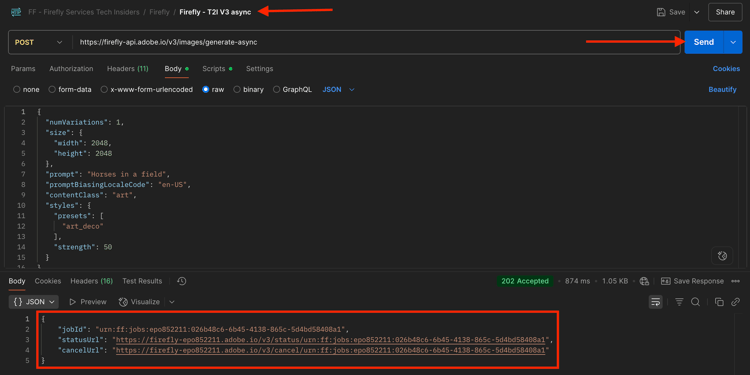Open the cancelUrl link in response
750x375 pixels.
(x=331, y=350)
